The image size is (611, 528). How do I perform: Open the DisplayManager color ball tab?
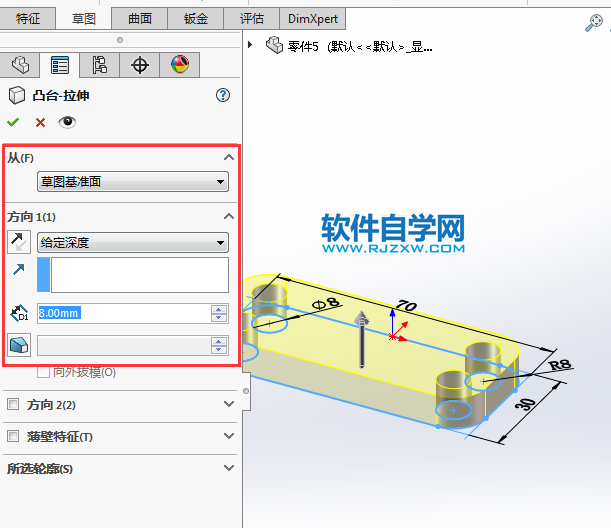[x=180, y=65]
